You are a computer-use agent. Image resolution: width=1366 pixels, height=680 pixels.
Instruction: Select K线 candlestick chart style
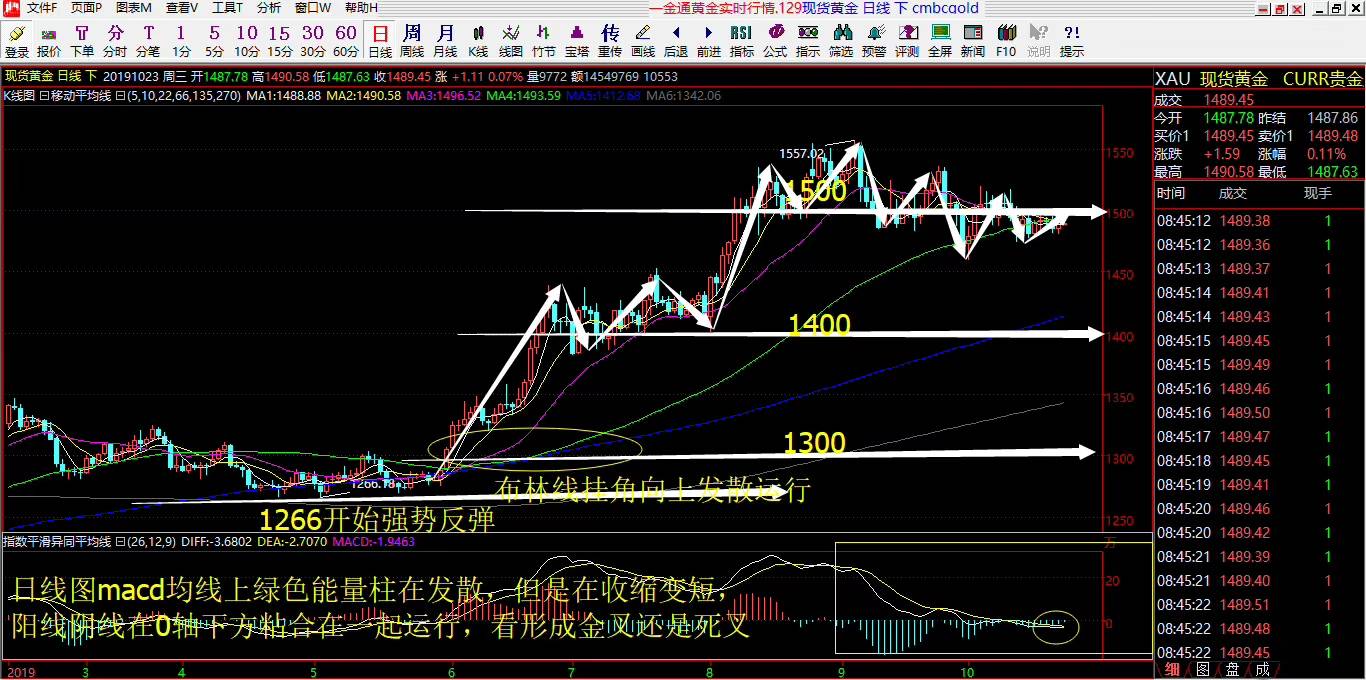click(x=478, y=41)
